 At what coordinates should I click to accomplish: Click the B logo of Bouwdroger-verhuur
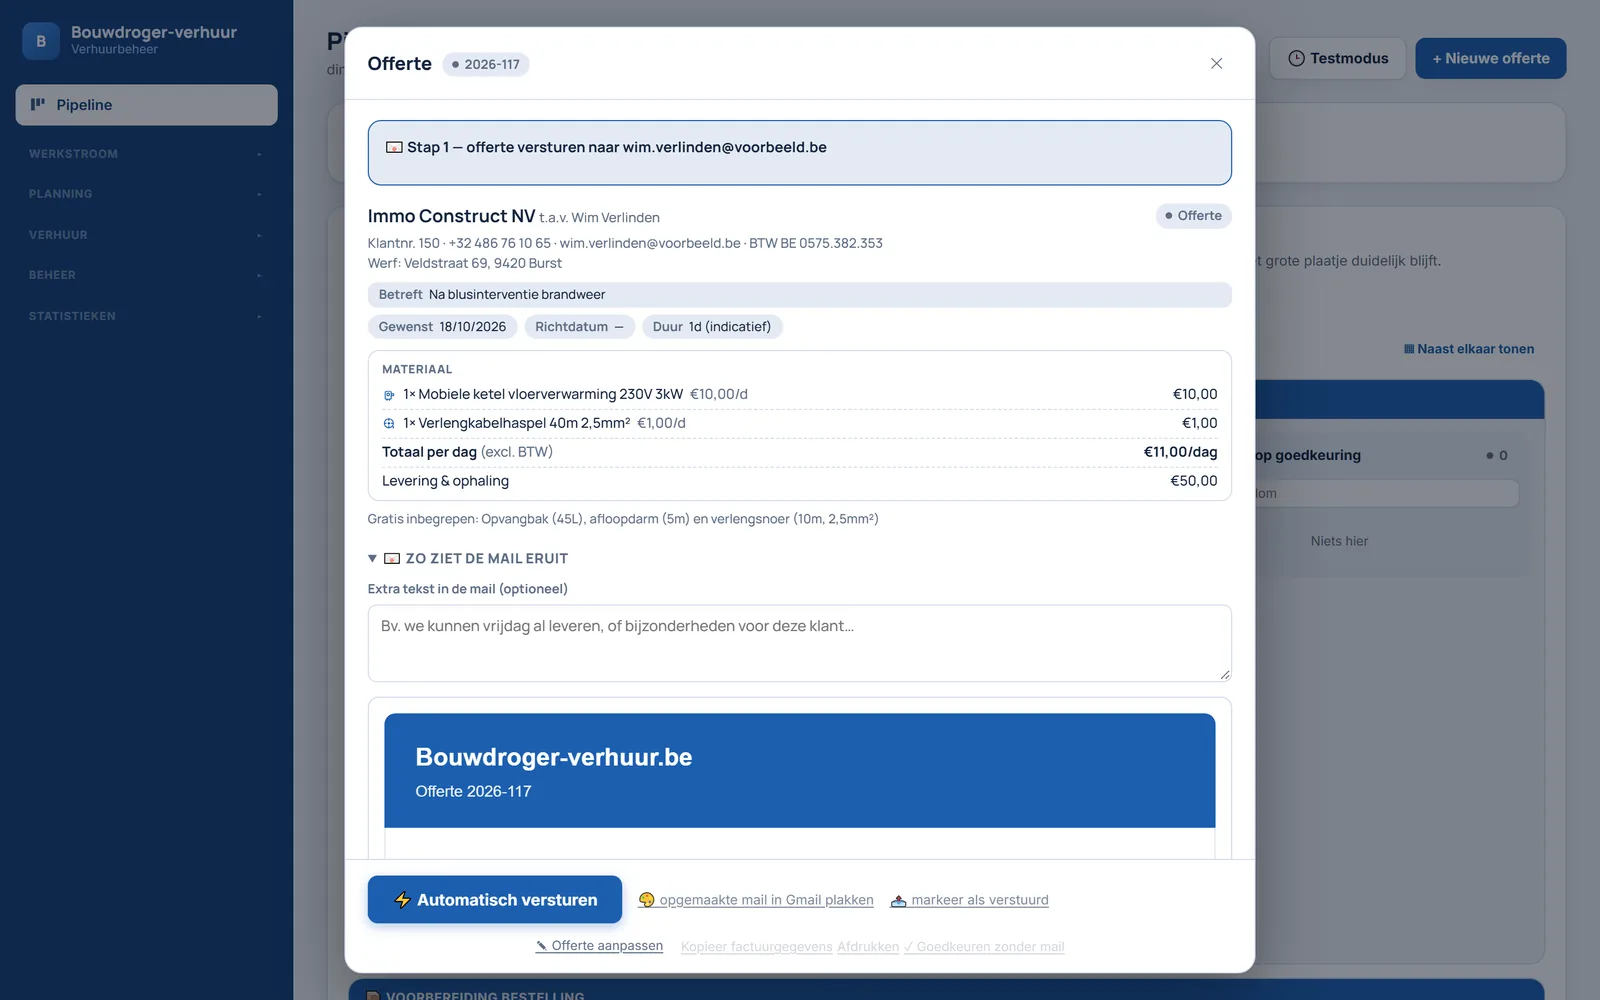point(41,41)
